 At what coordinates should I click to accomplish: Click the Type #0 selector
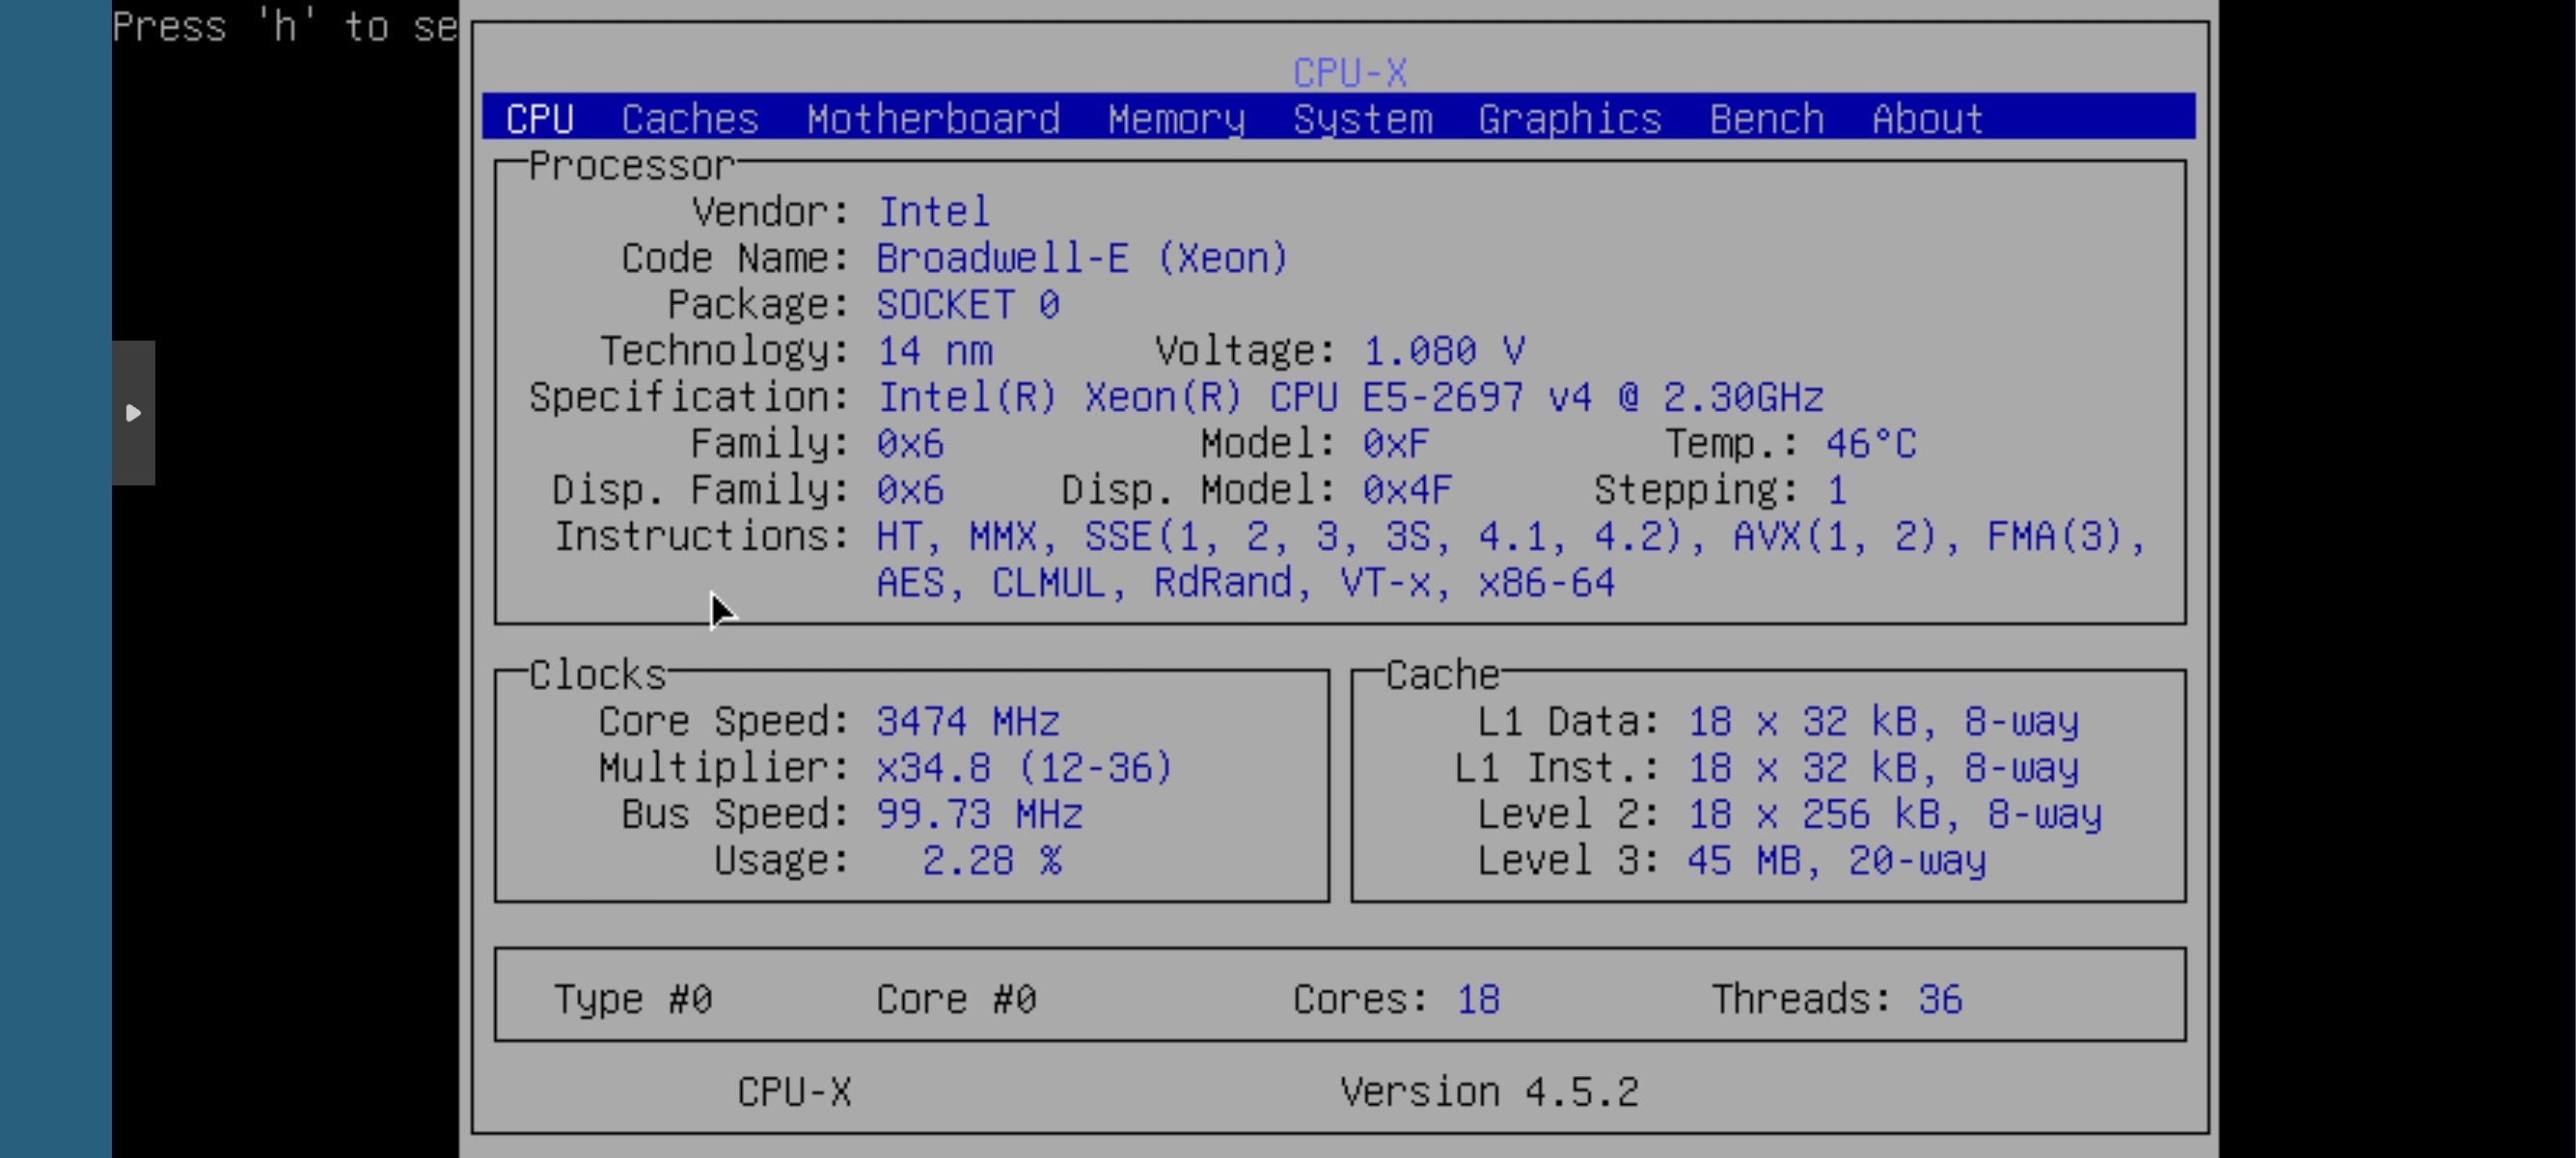tap(632, 998)
